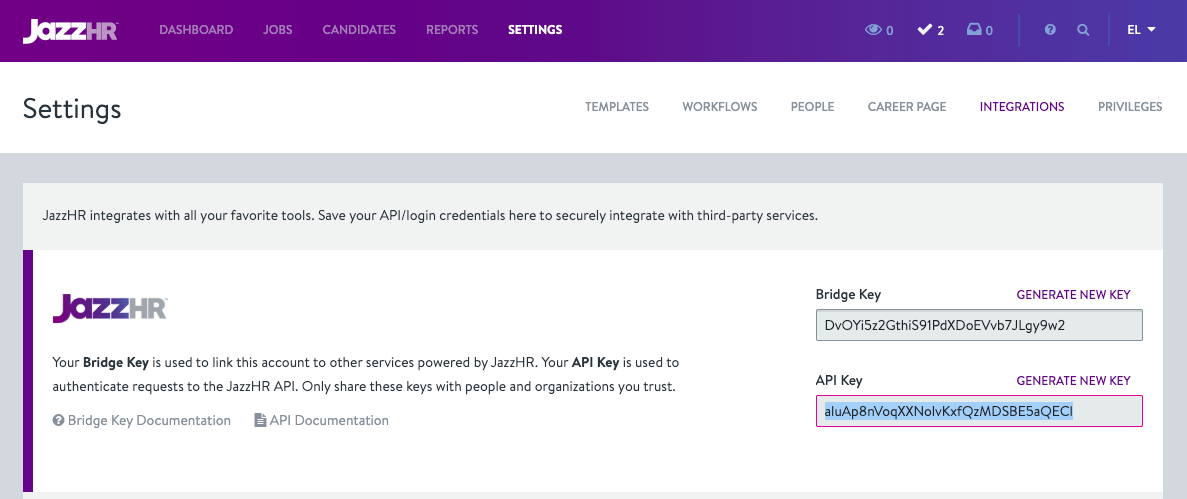This screenshot has width=1187, height=499.
Task: Click the JazzHR logo in top navigation
Action: pyautogui.click(x=70, y=30)
